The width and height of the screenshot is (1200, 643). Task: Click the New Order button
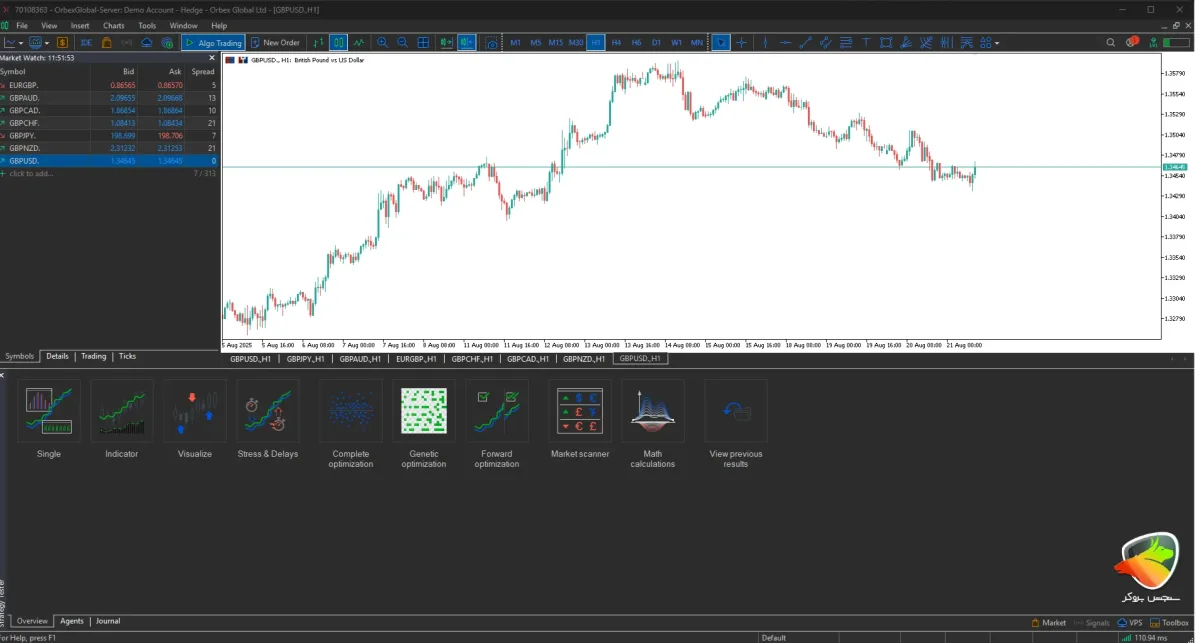tap(275, 43)
